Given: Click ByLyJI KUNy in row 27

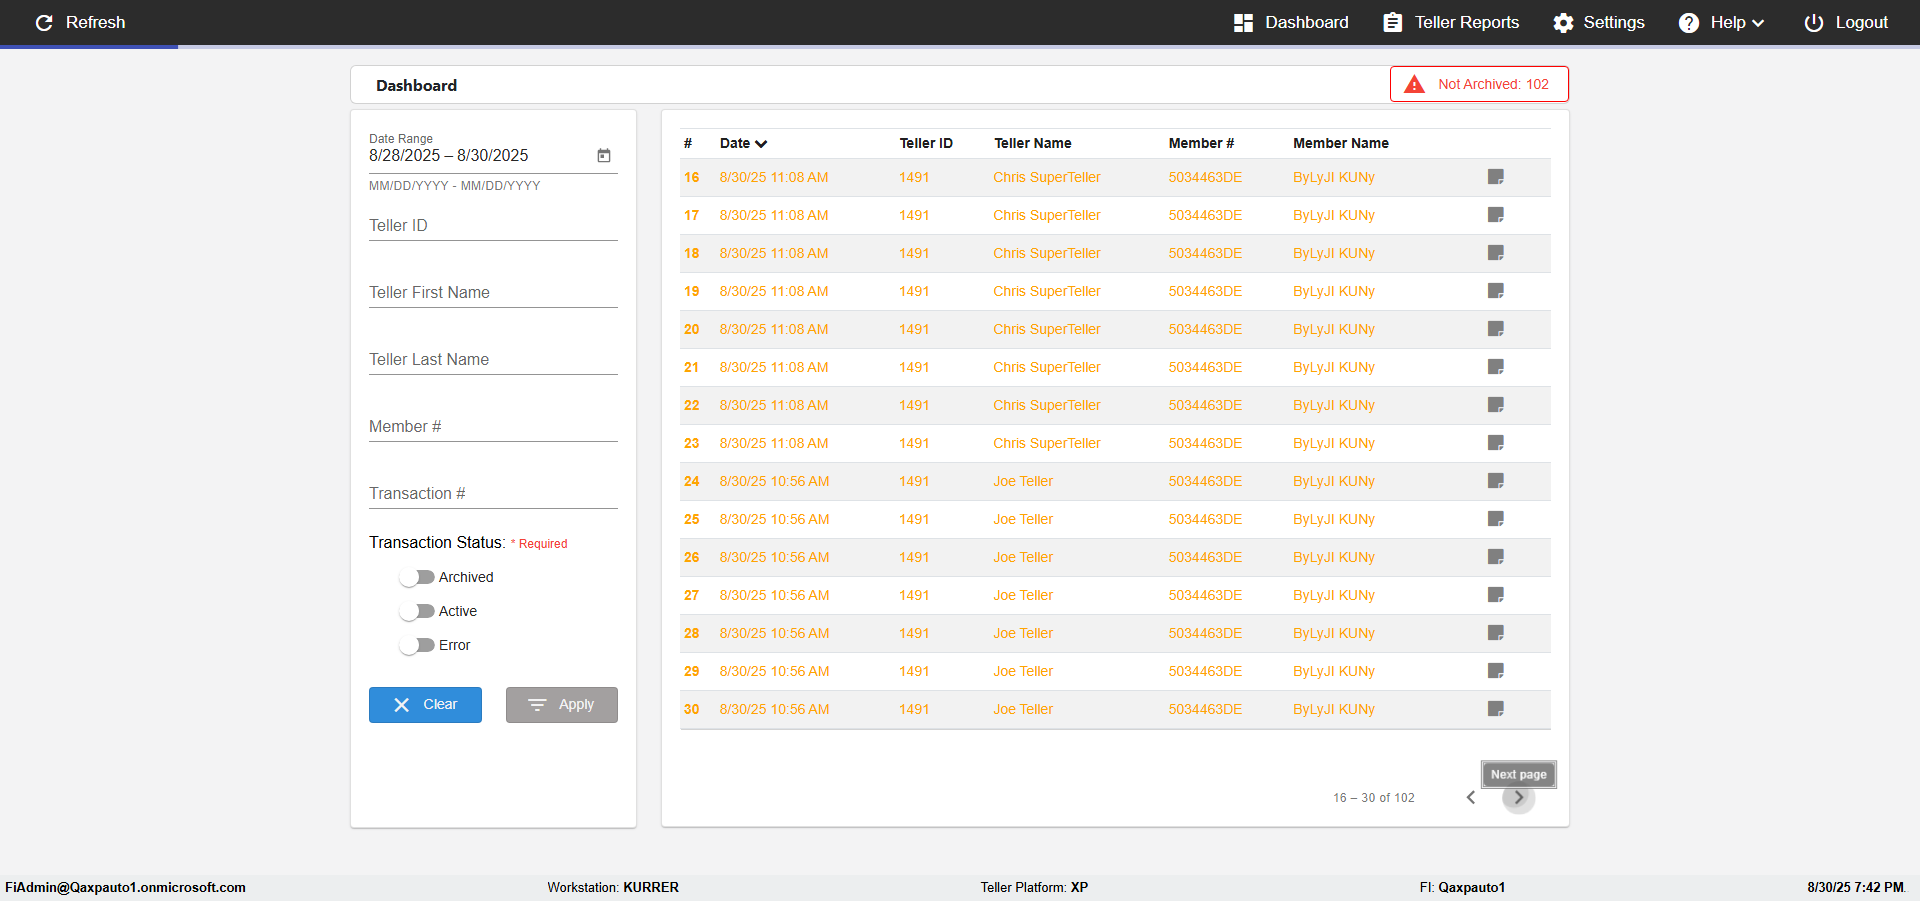Looking at the screenshot, I should pyautogui.click(x=1334, y=595).
